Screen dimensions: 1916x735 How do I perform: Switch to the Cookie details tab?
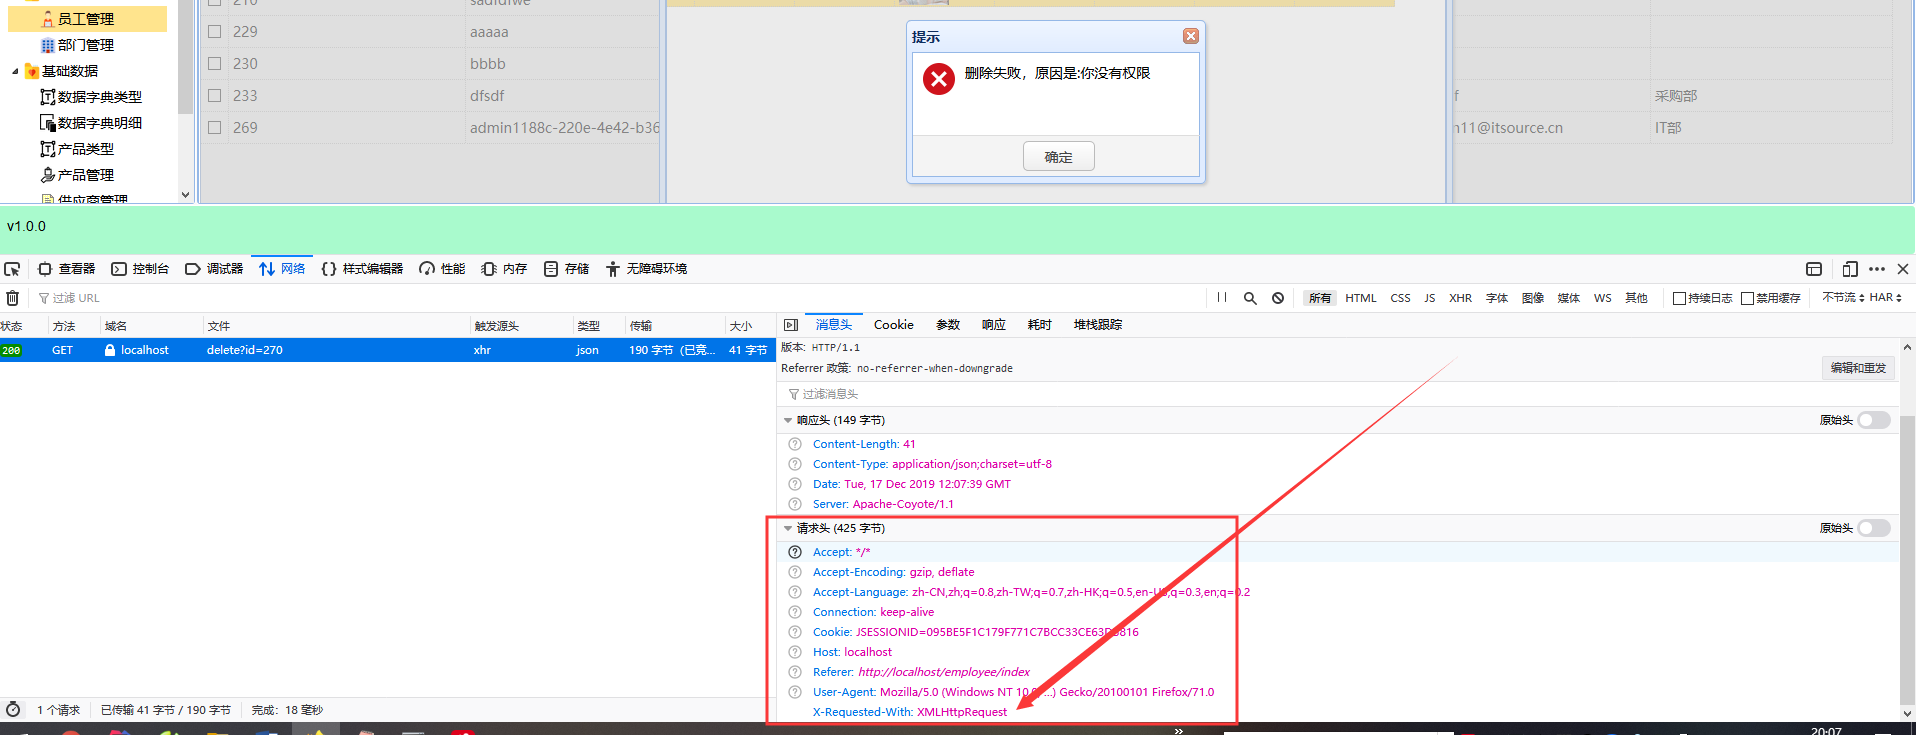(x=894, y=325)
